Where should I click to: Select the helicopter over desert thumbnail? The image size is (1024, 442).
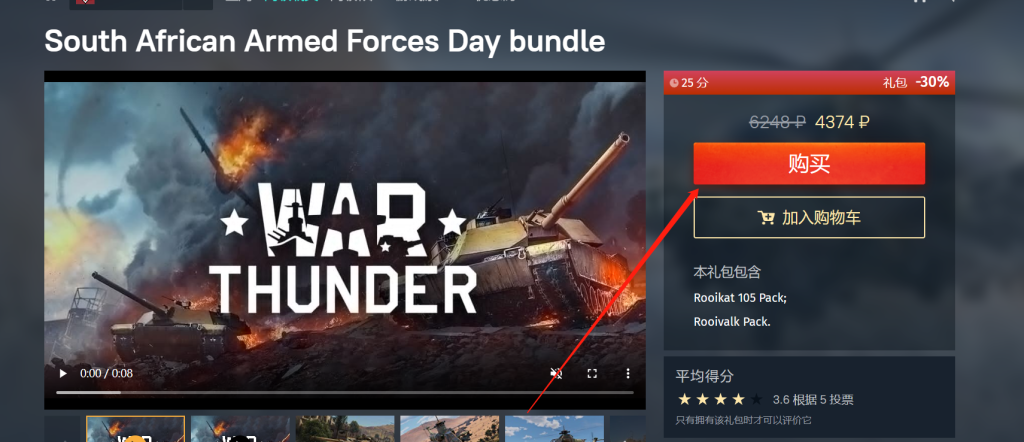click(449, 429)
